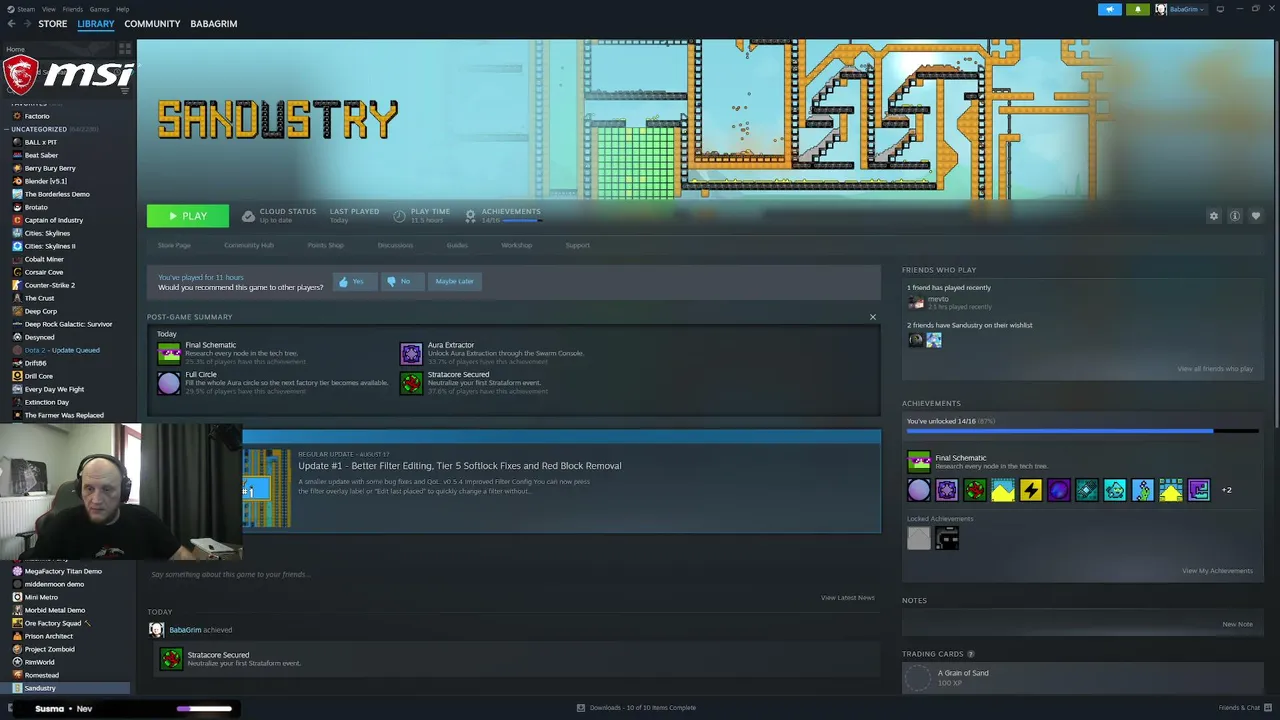
Task: Open the Community Hub link
Action: pos(249,245)
